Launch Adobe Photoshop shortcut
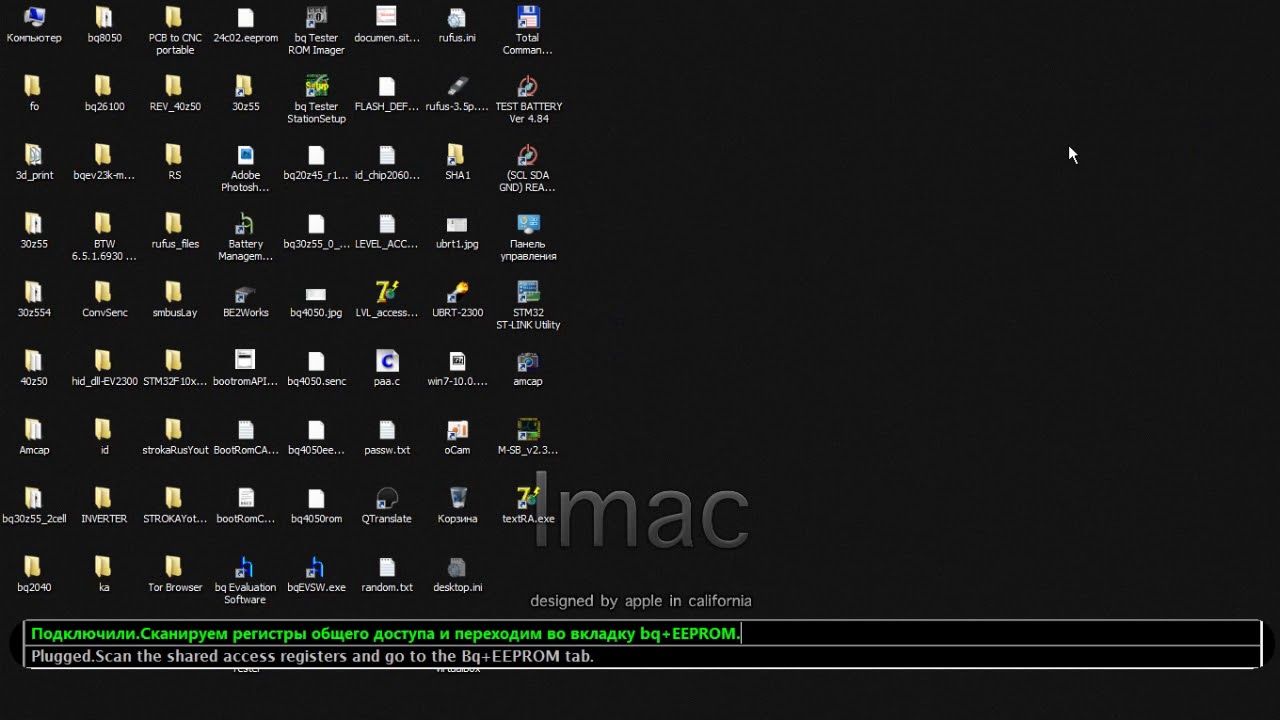 pyautogui.click(x=245, y=168)
